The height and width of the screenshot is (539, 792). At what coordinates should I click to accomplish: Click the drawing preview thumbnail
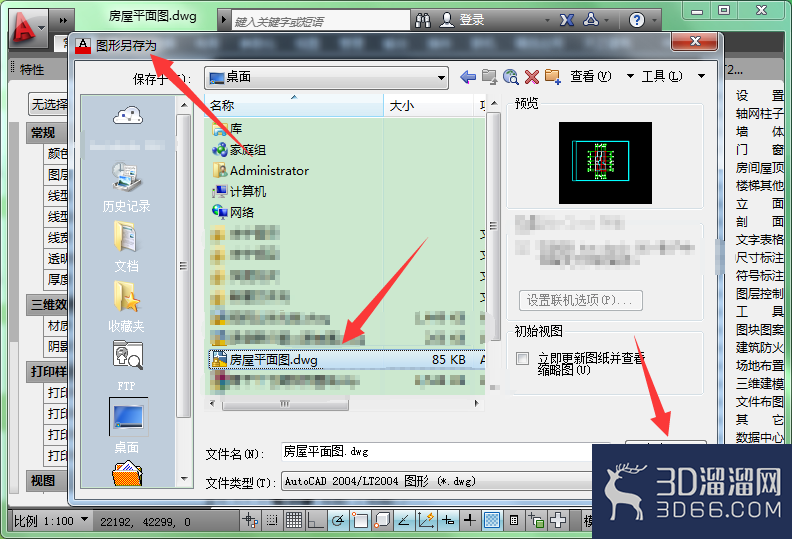605,163
